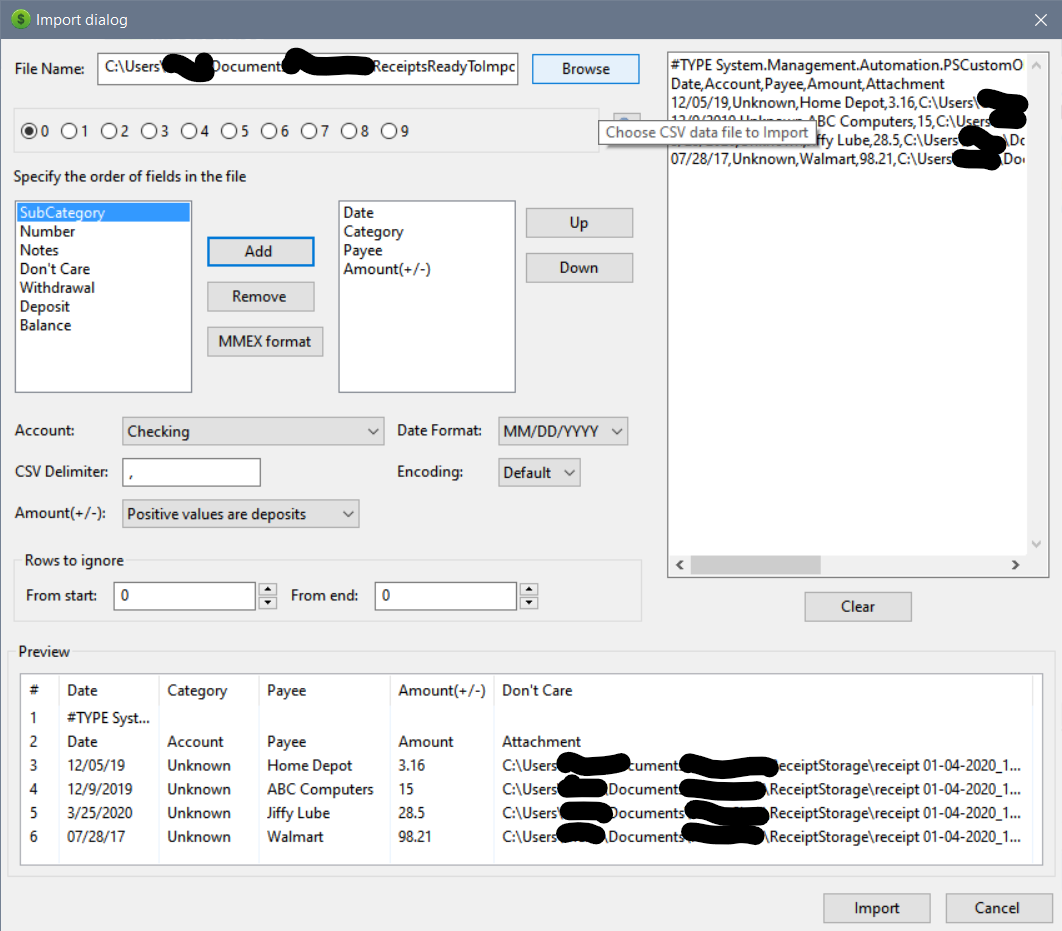Screen dimensions: 1062x931
Task: Select Amount(+/-) in chosen fields list
Action: point(427,269)
